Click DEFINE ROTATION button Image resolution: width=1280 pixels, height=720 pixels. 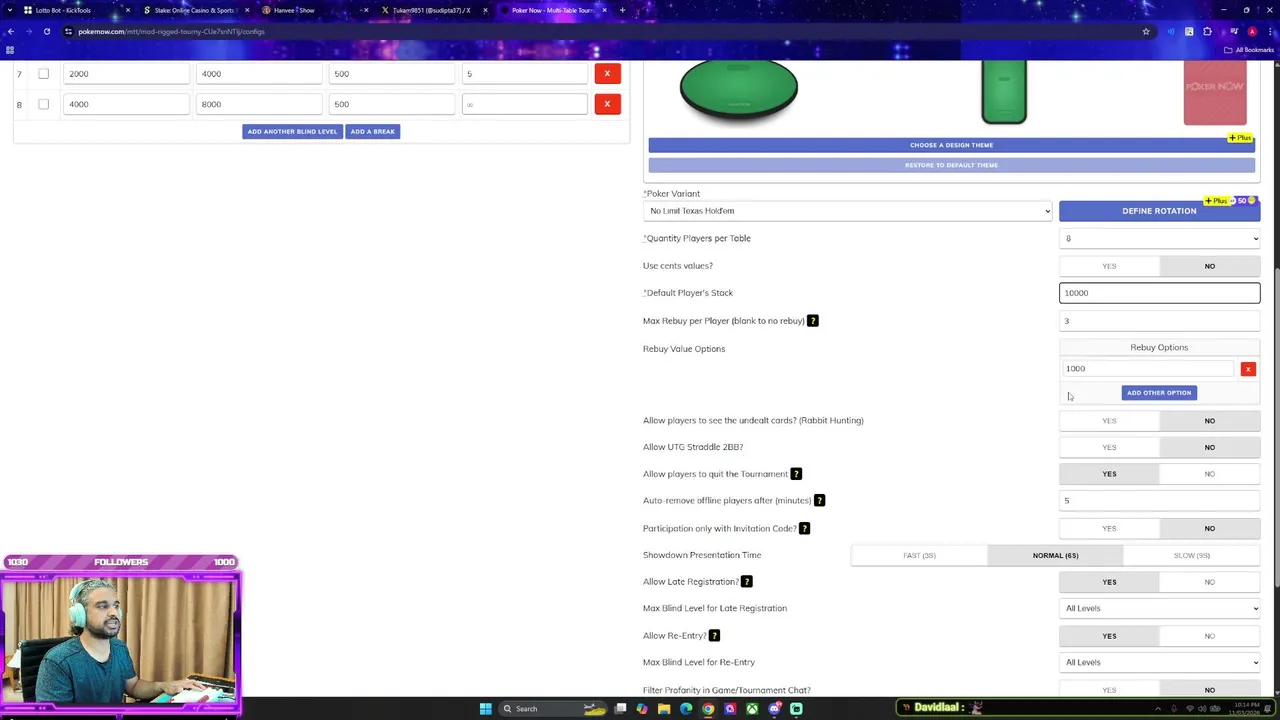coord(1159,211)
